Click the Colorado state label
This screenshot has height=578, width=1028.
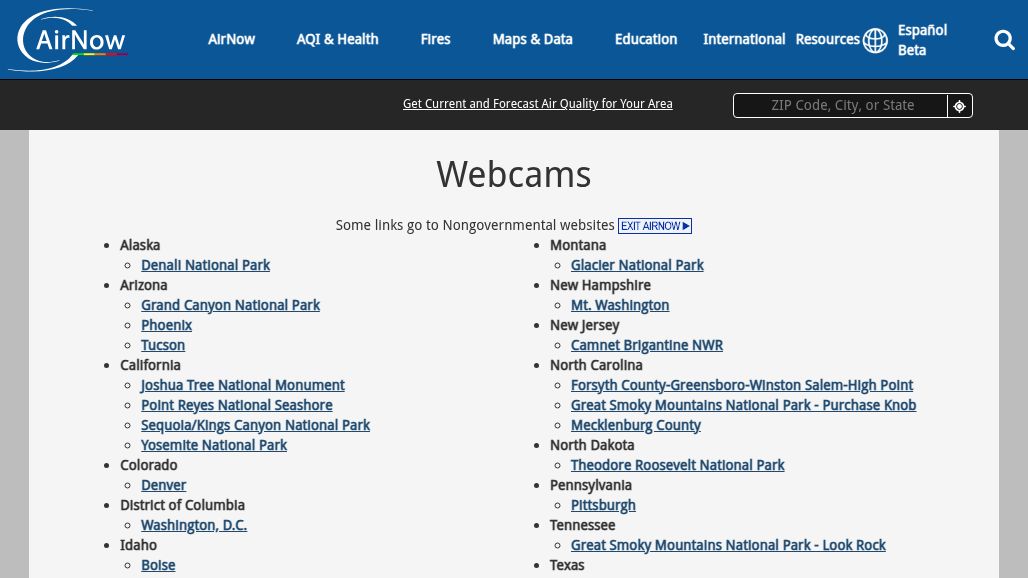pos(148,465)
